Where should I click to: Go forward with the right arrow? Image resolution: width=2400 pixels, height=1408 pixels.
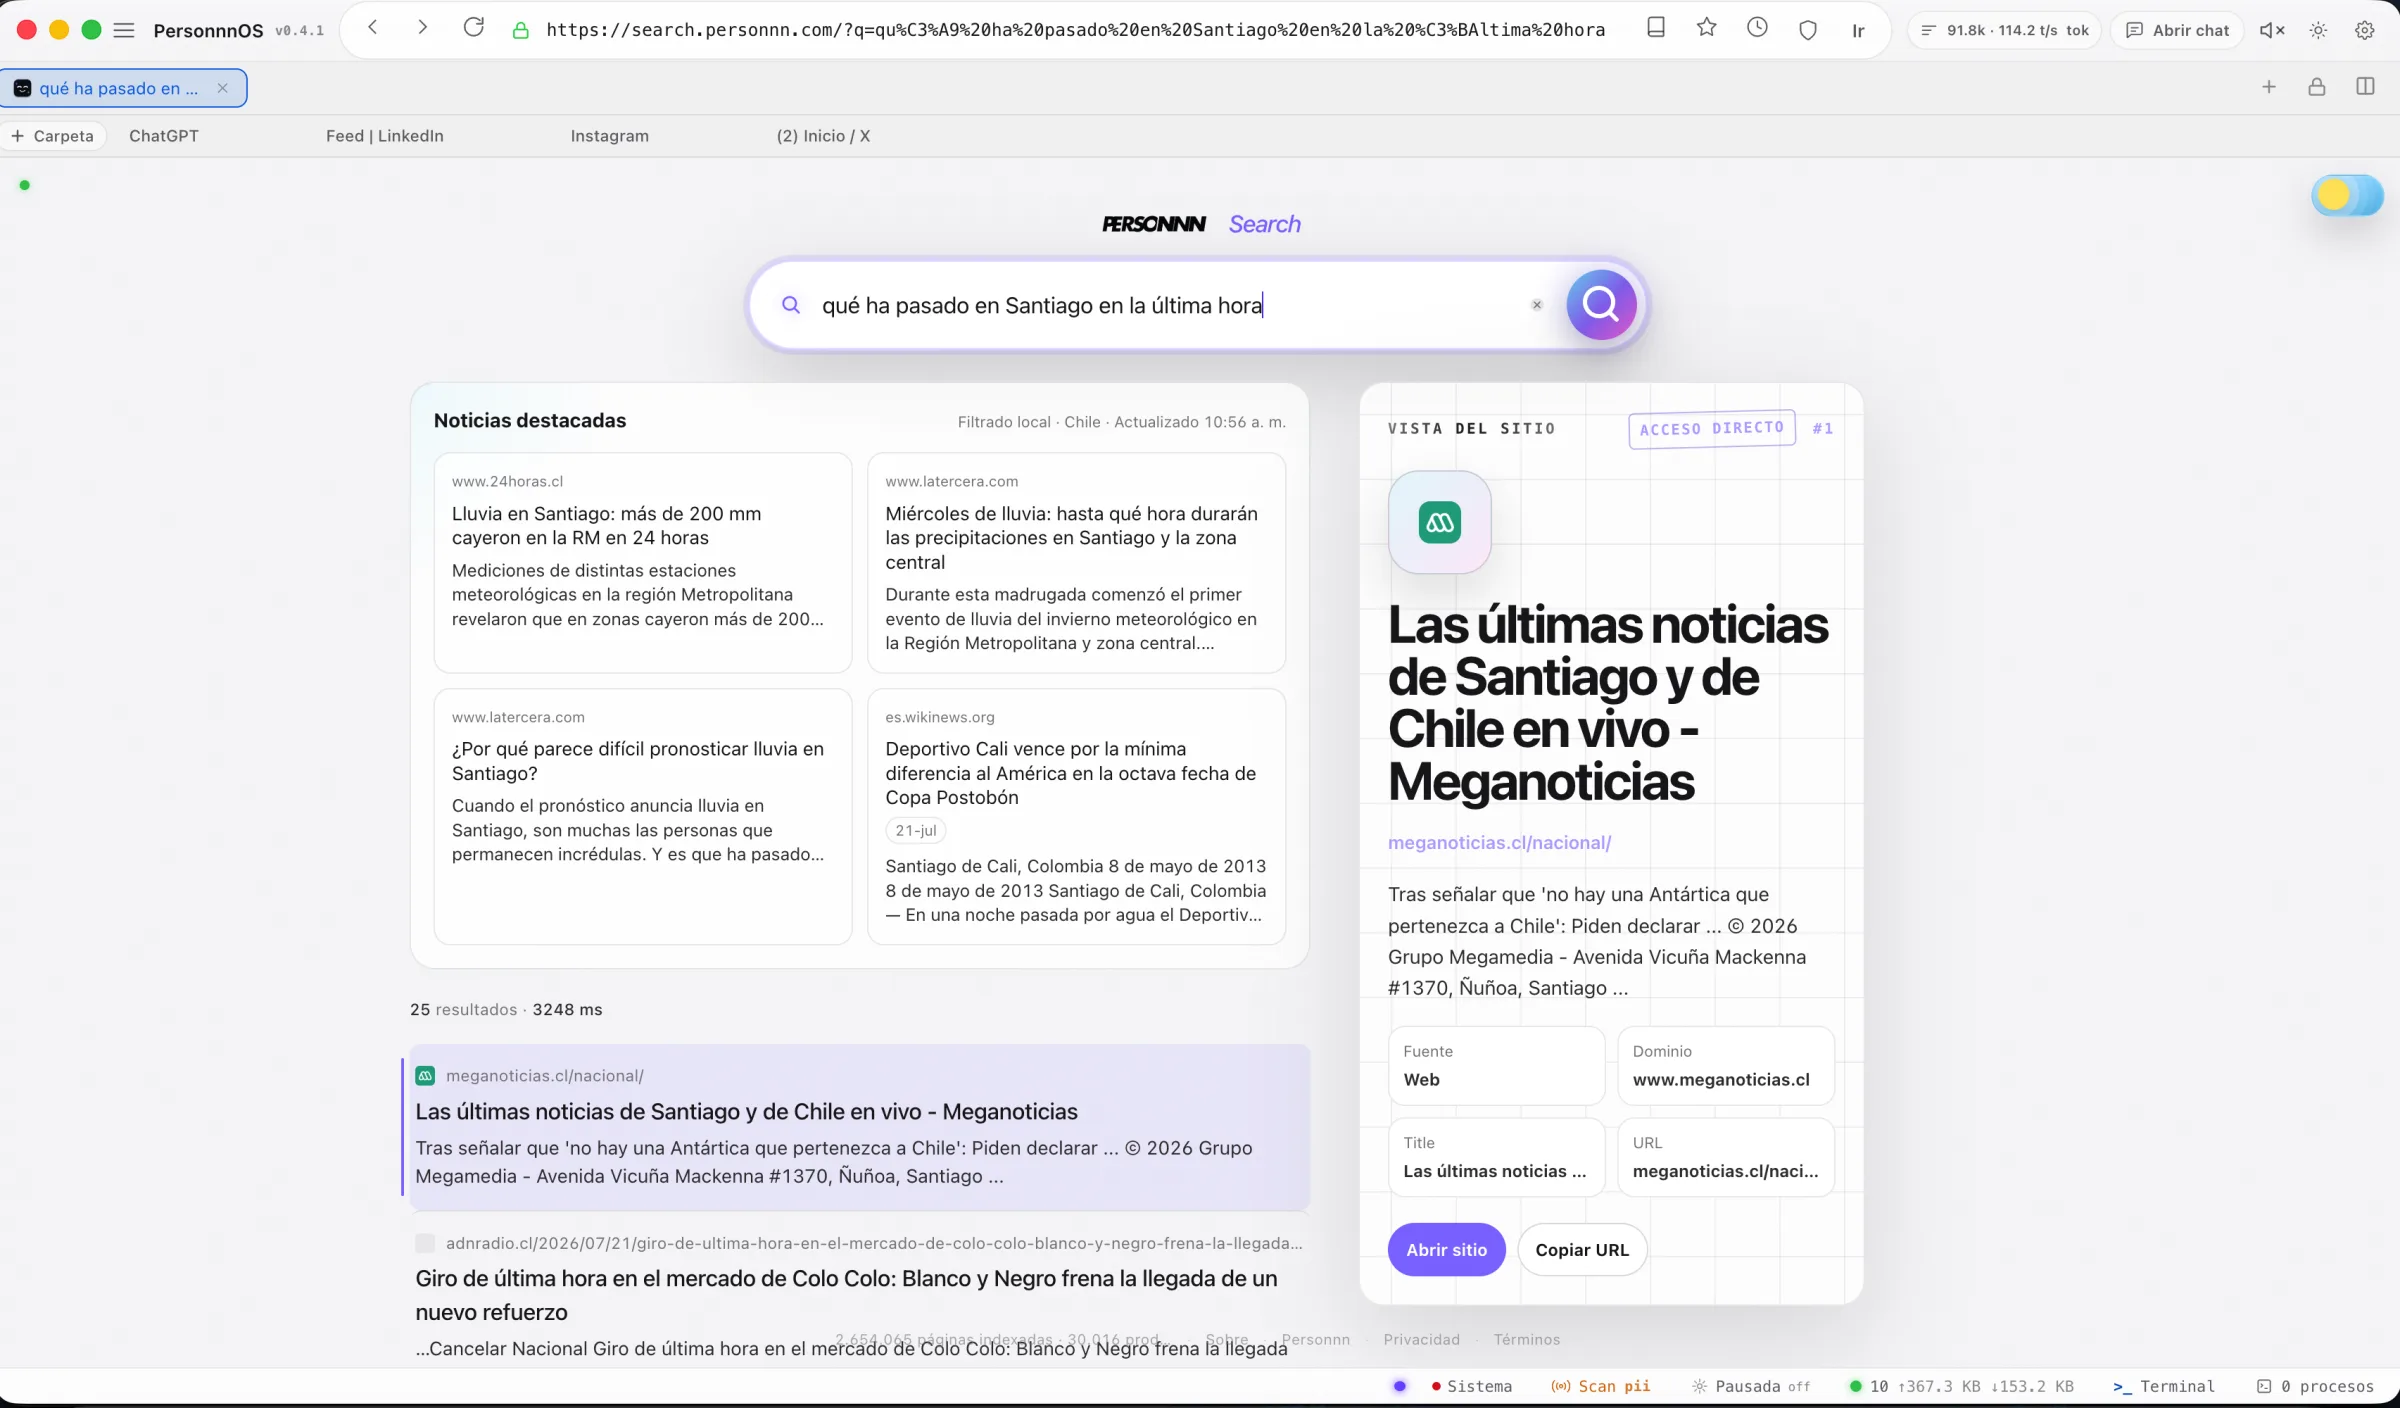pos(422,28)
